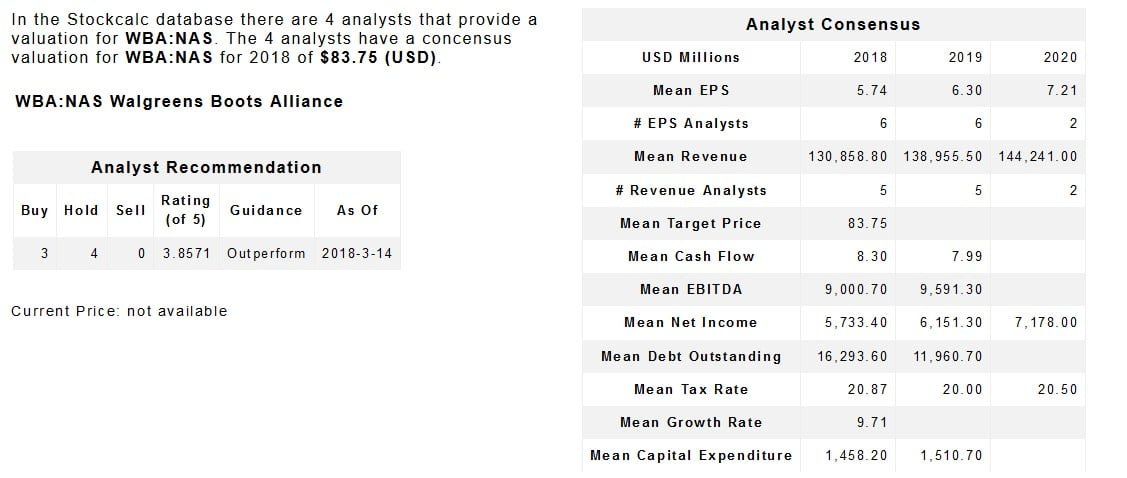This screenshot has height=478, width=1127.
Task: Click the Hold count value 4
Action: point(93,253)
